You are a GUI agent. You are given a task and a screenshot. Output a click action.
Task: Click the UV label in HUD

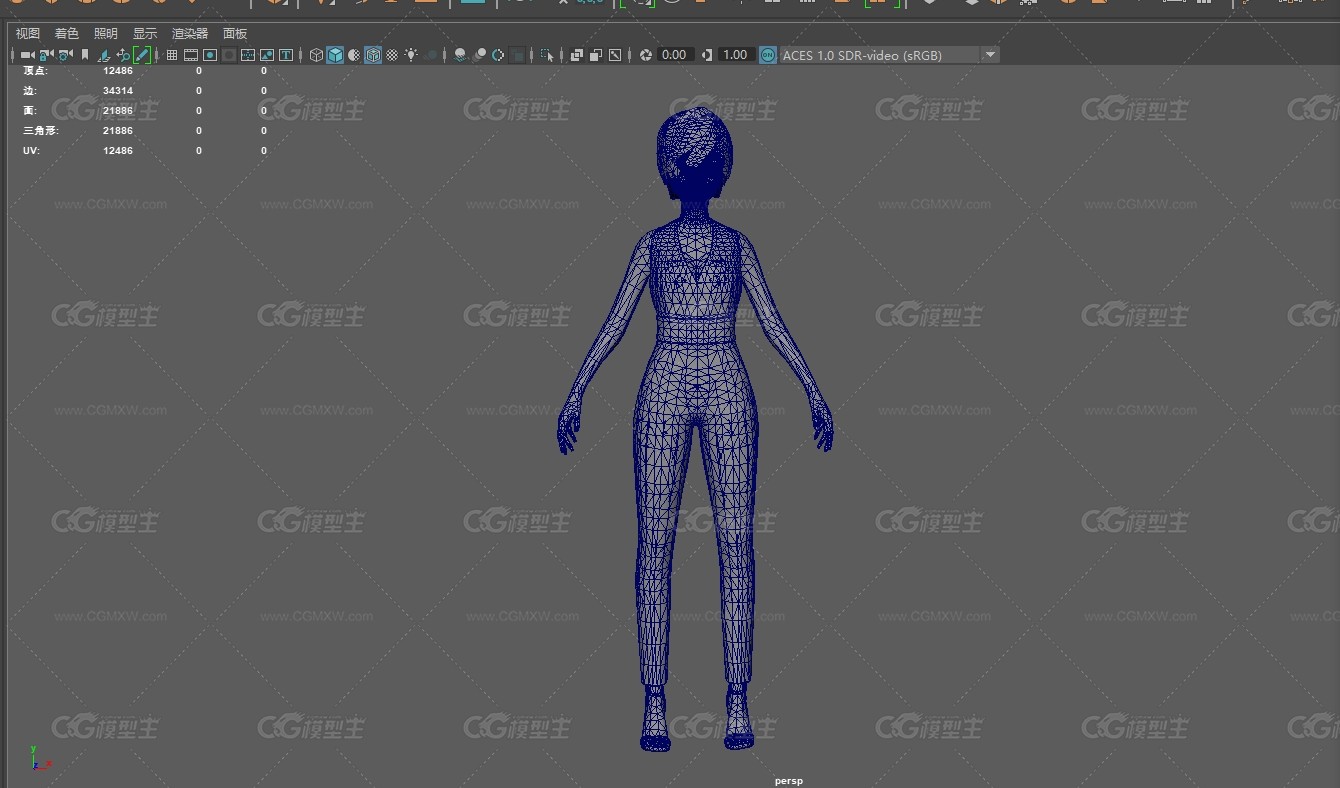pos(31,151)
